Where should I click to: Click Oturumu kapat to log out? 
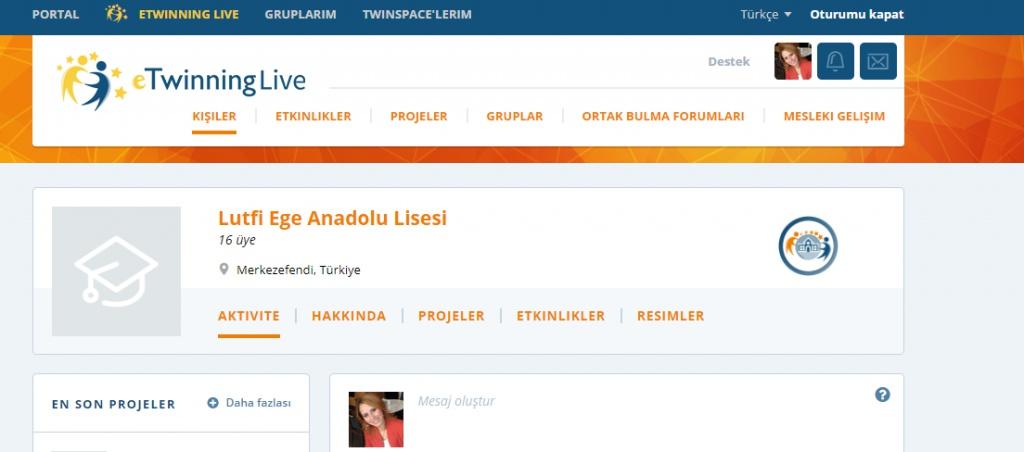(857, 14)
